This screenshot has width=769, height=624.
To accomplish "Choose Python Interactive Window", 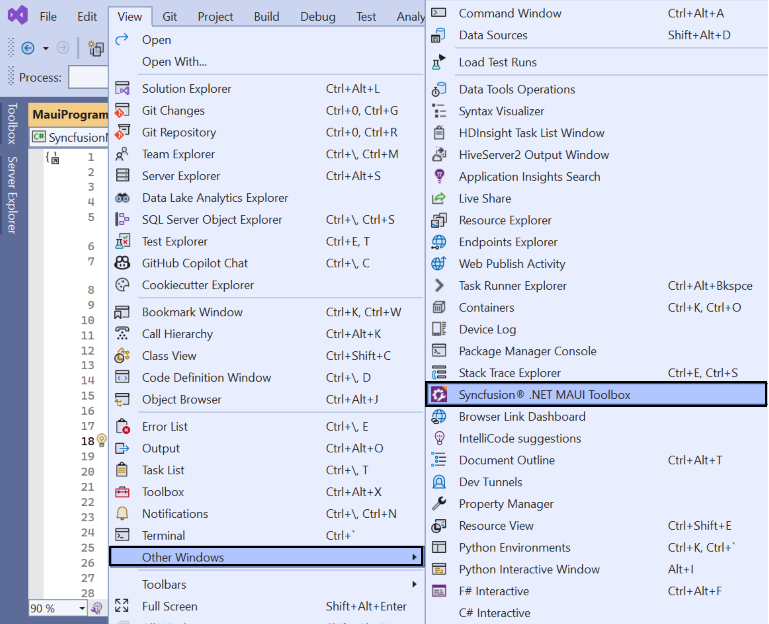I will click(x=596, y=569).
